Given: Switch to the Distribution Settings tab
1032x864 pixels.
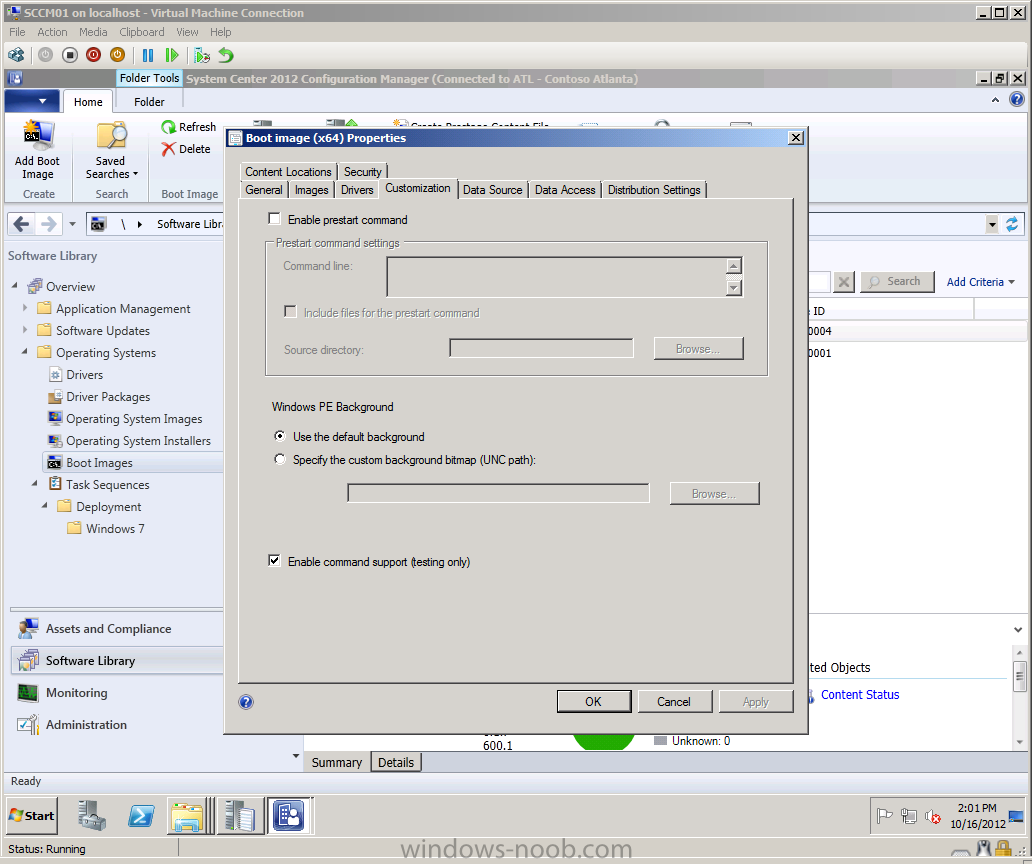Looking at the screenshot, I should pos(654,190).
